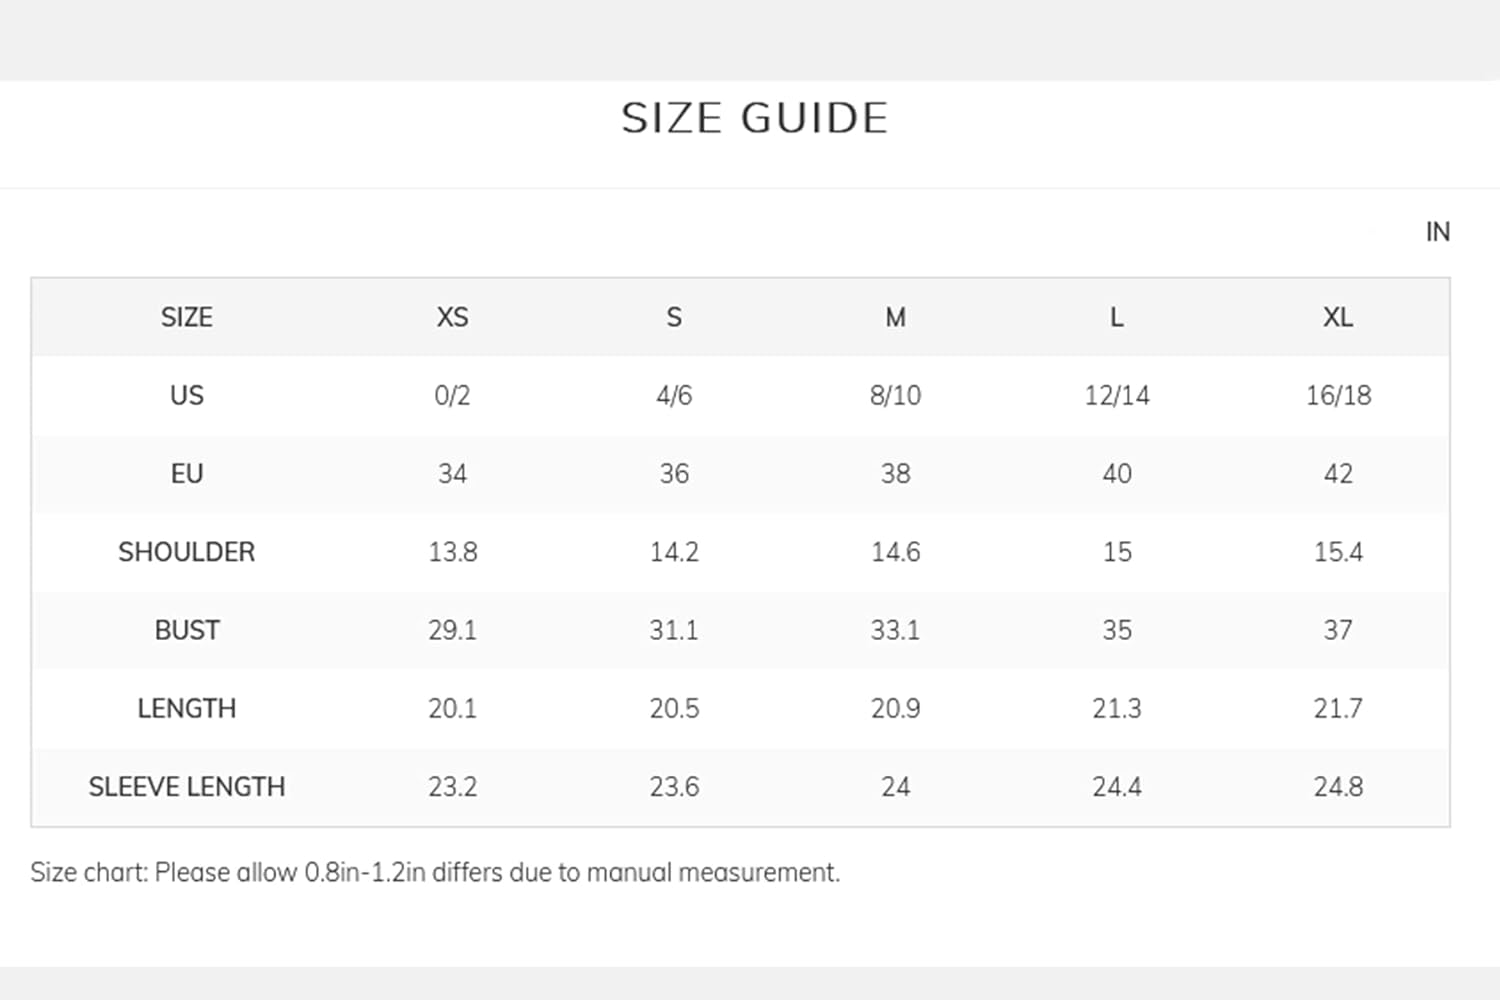Click the SIZE row label
The image size is (1500, 1000).
click(x=187, y=317)
